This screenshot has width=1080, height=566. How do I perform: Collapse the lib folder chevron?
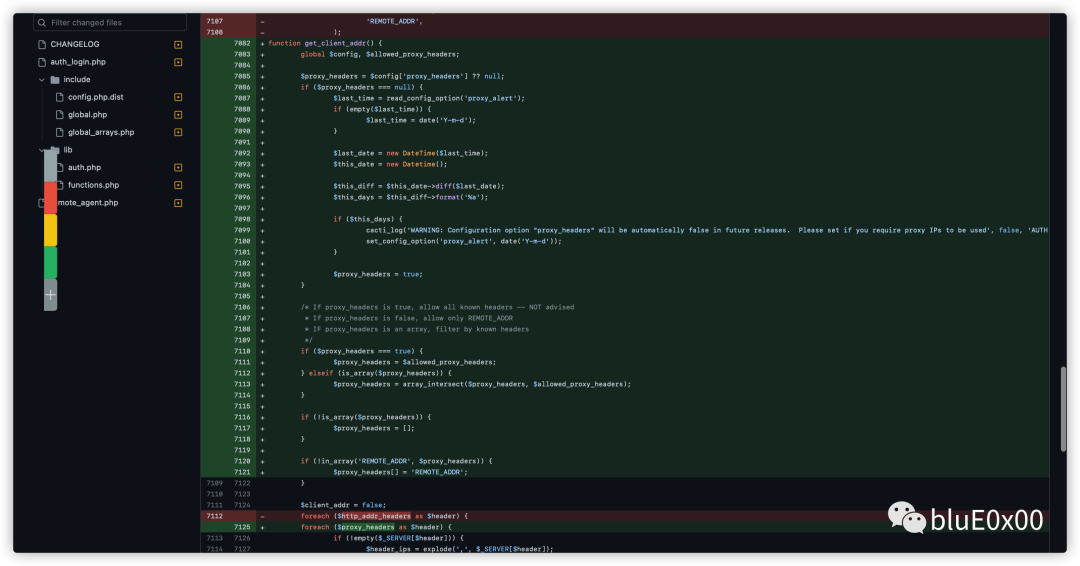[x=41, y=150]
